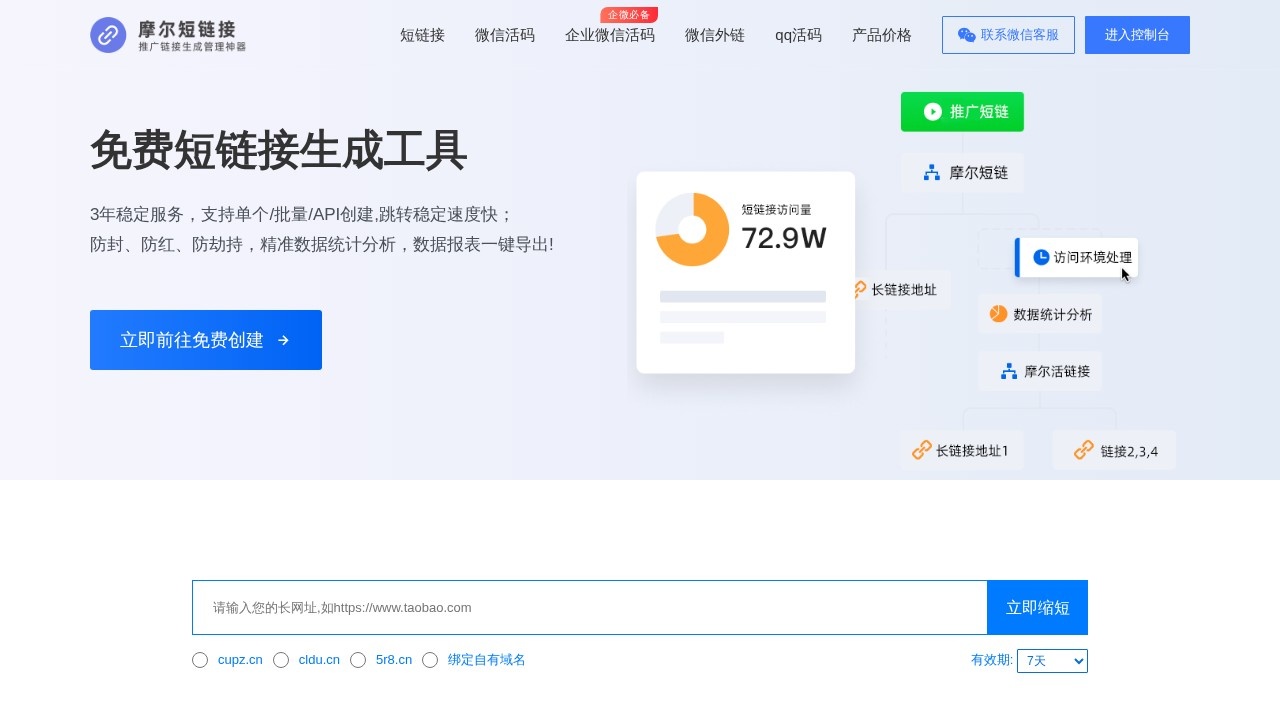Select the cupz.cn domain radio button
Image resolution: width=1280 pixels, height=720 pixels.
coord(199,660)
